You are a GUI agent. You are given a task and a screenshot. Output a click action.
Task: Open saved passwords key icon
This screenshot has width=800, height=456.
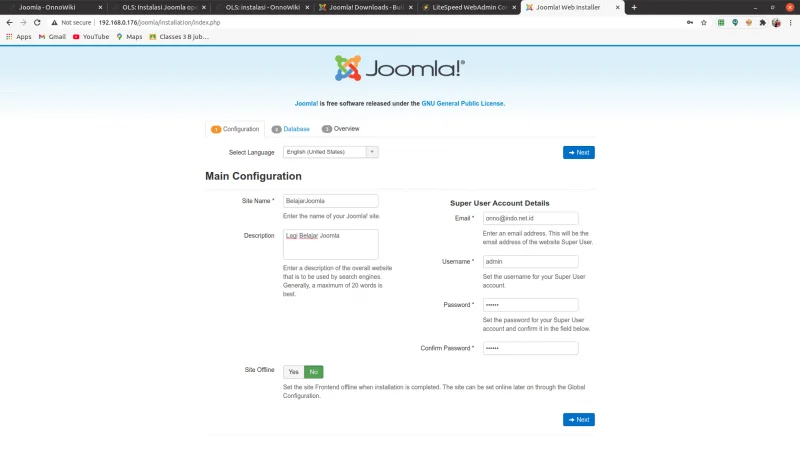click(690, 22)
